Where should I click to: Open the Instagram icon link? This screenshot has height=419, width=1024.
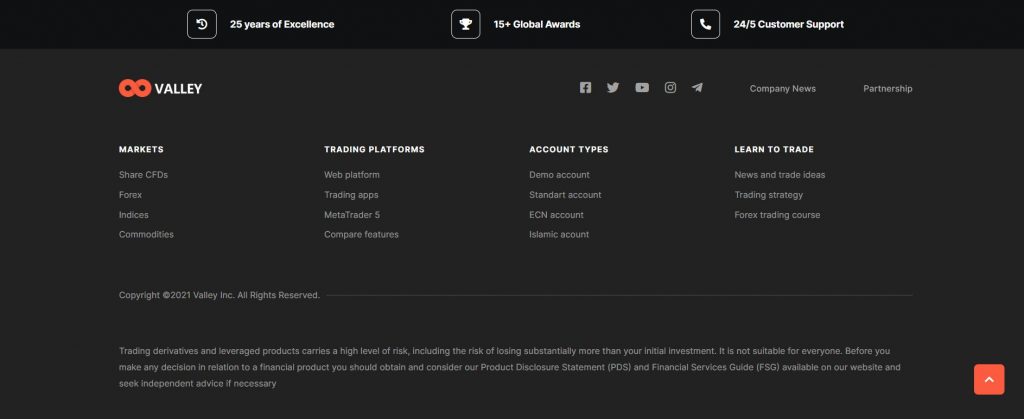pos(670,88)
